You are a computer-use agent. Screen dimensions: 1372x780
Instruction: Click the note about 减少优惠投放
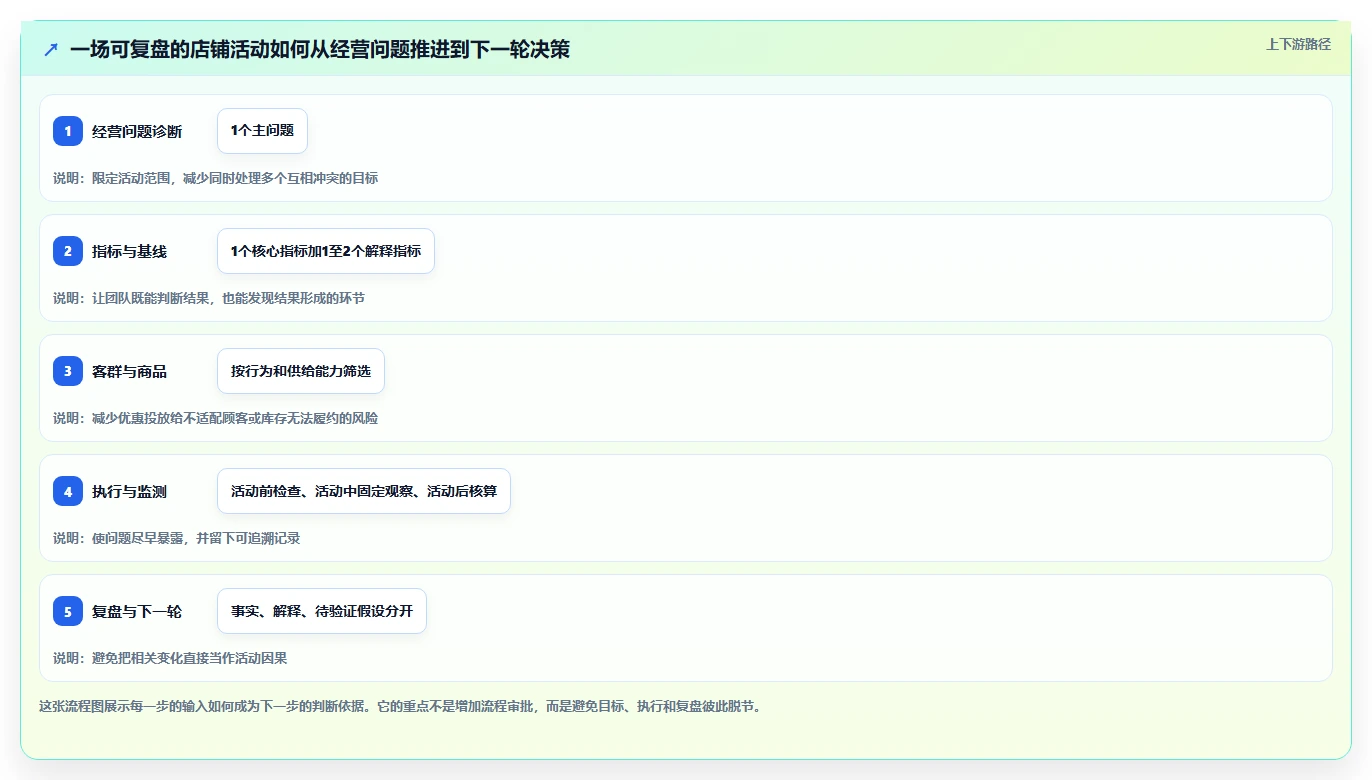coord(215,418)
